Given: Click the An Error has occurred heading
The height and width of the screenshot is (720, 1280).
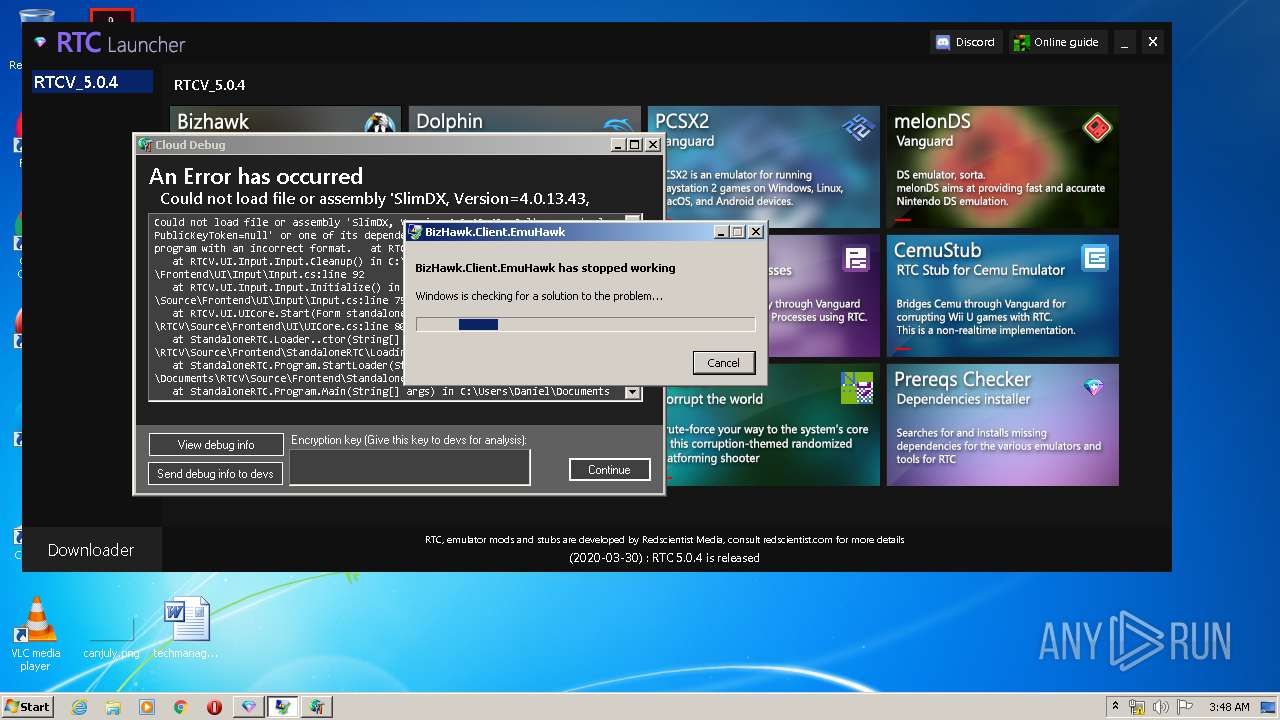Looking at the screenshot, I should coord(256,177).
